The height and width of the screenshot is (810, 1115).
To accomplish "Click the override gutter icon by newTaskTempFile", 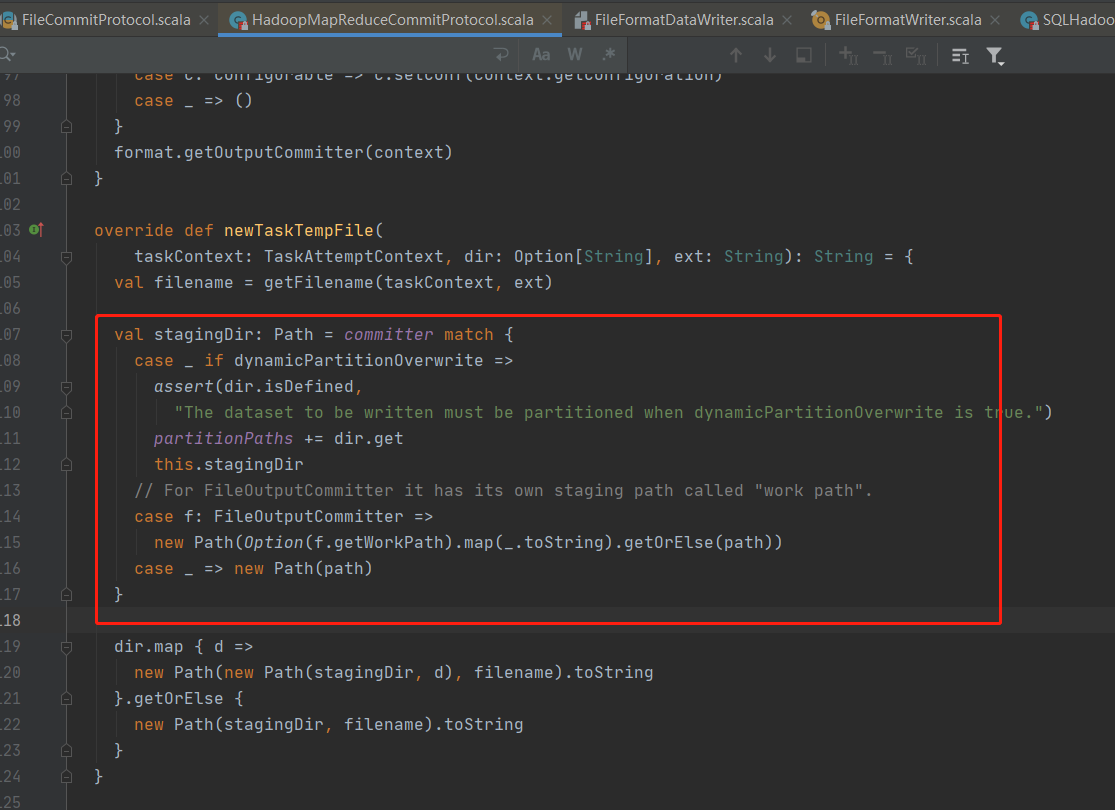I will point(36,230).
